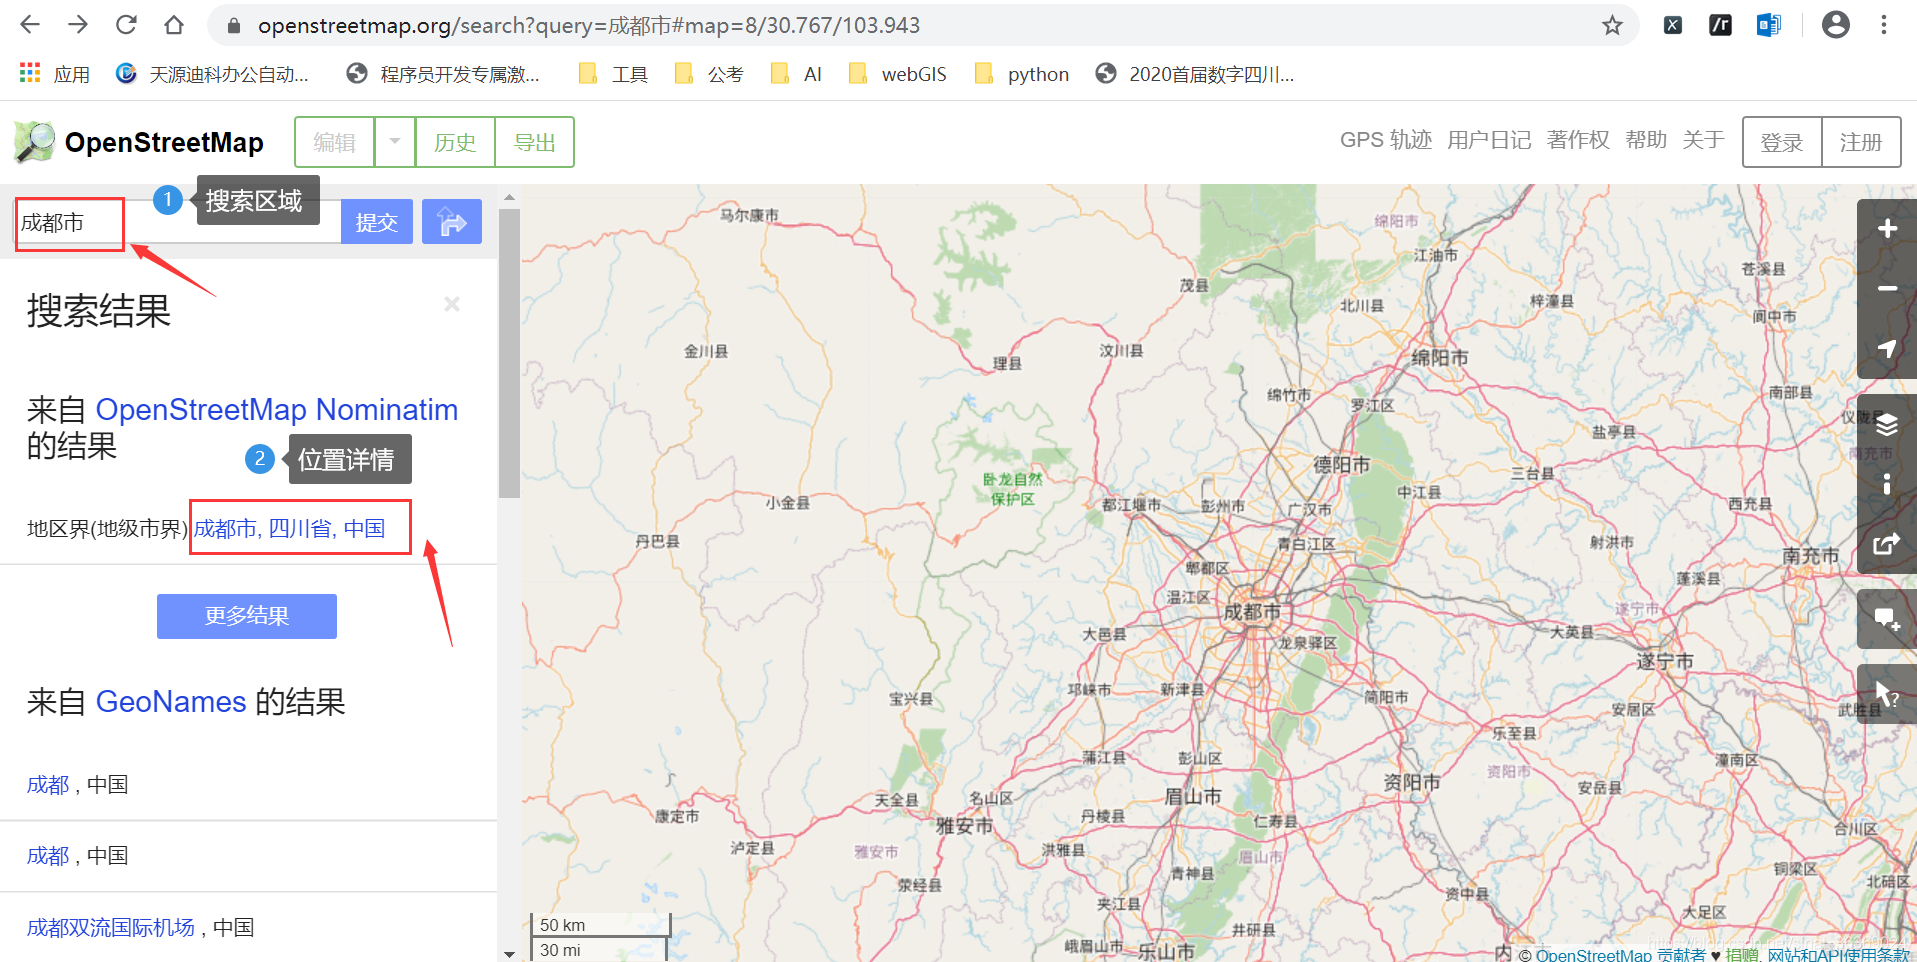Zoom out of the map
The image size is (1917, 962).
click(x=1887, y=288)
